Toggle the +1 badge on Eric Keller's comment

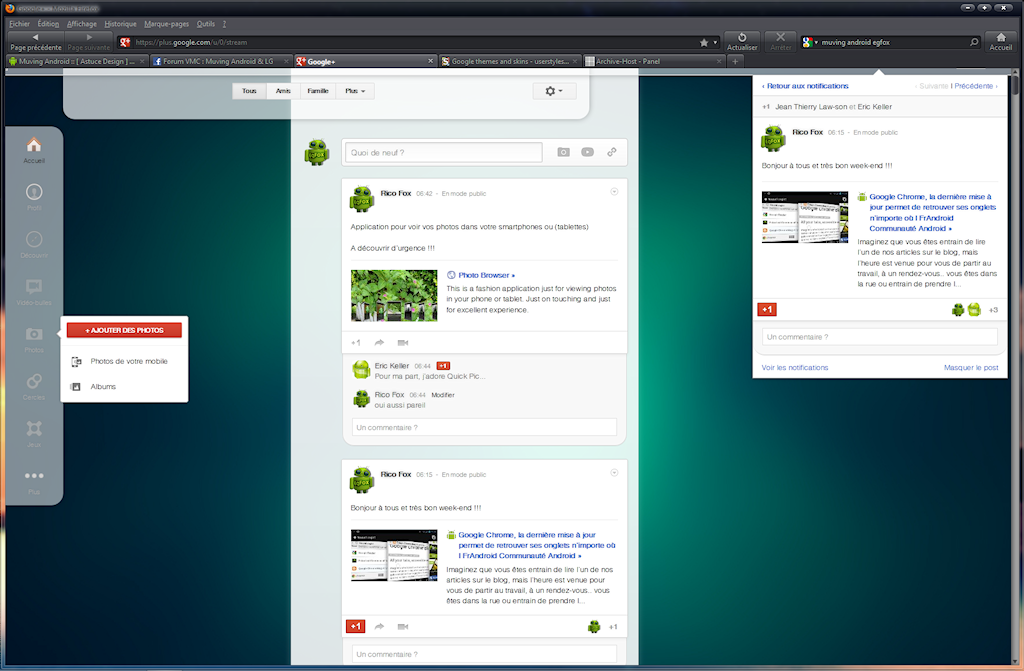click(443, 366)
